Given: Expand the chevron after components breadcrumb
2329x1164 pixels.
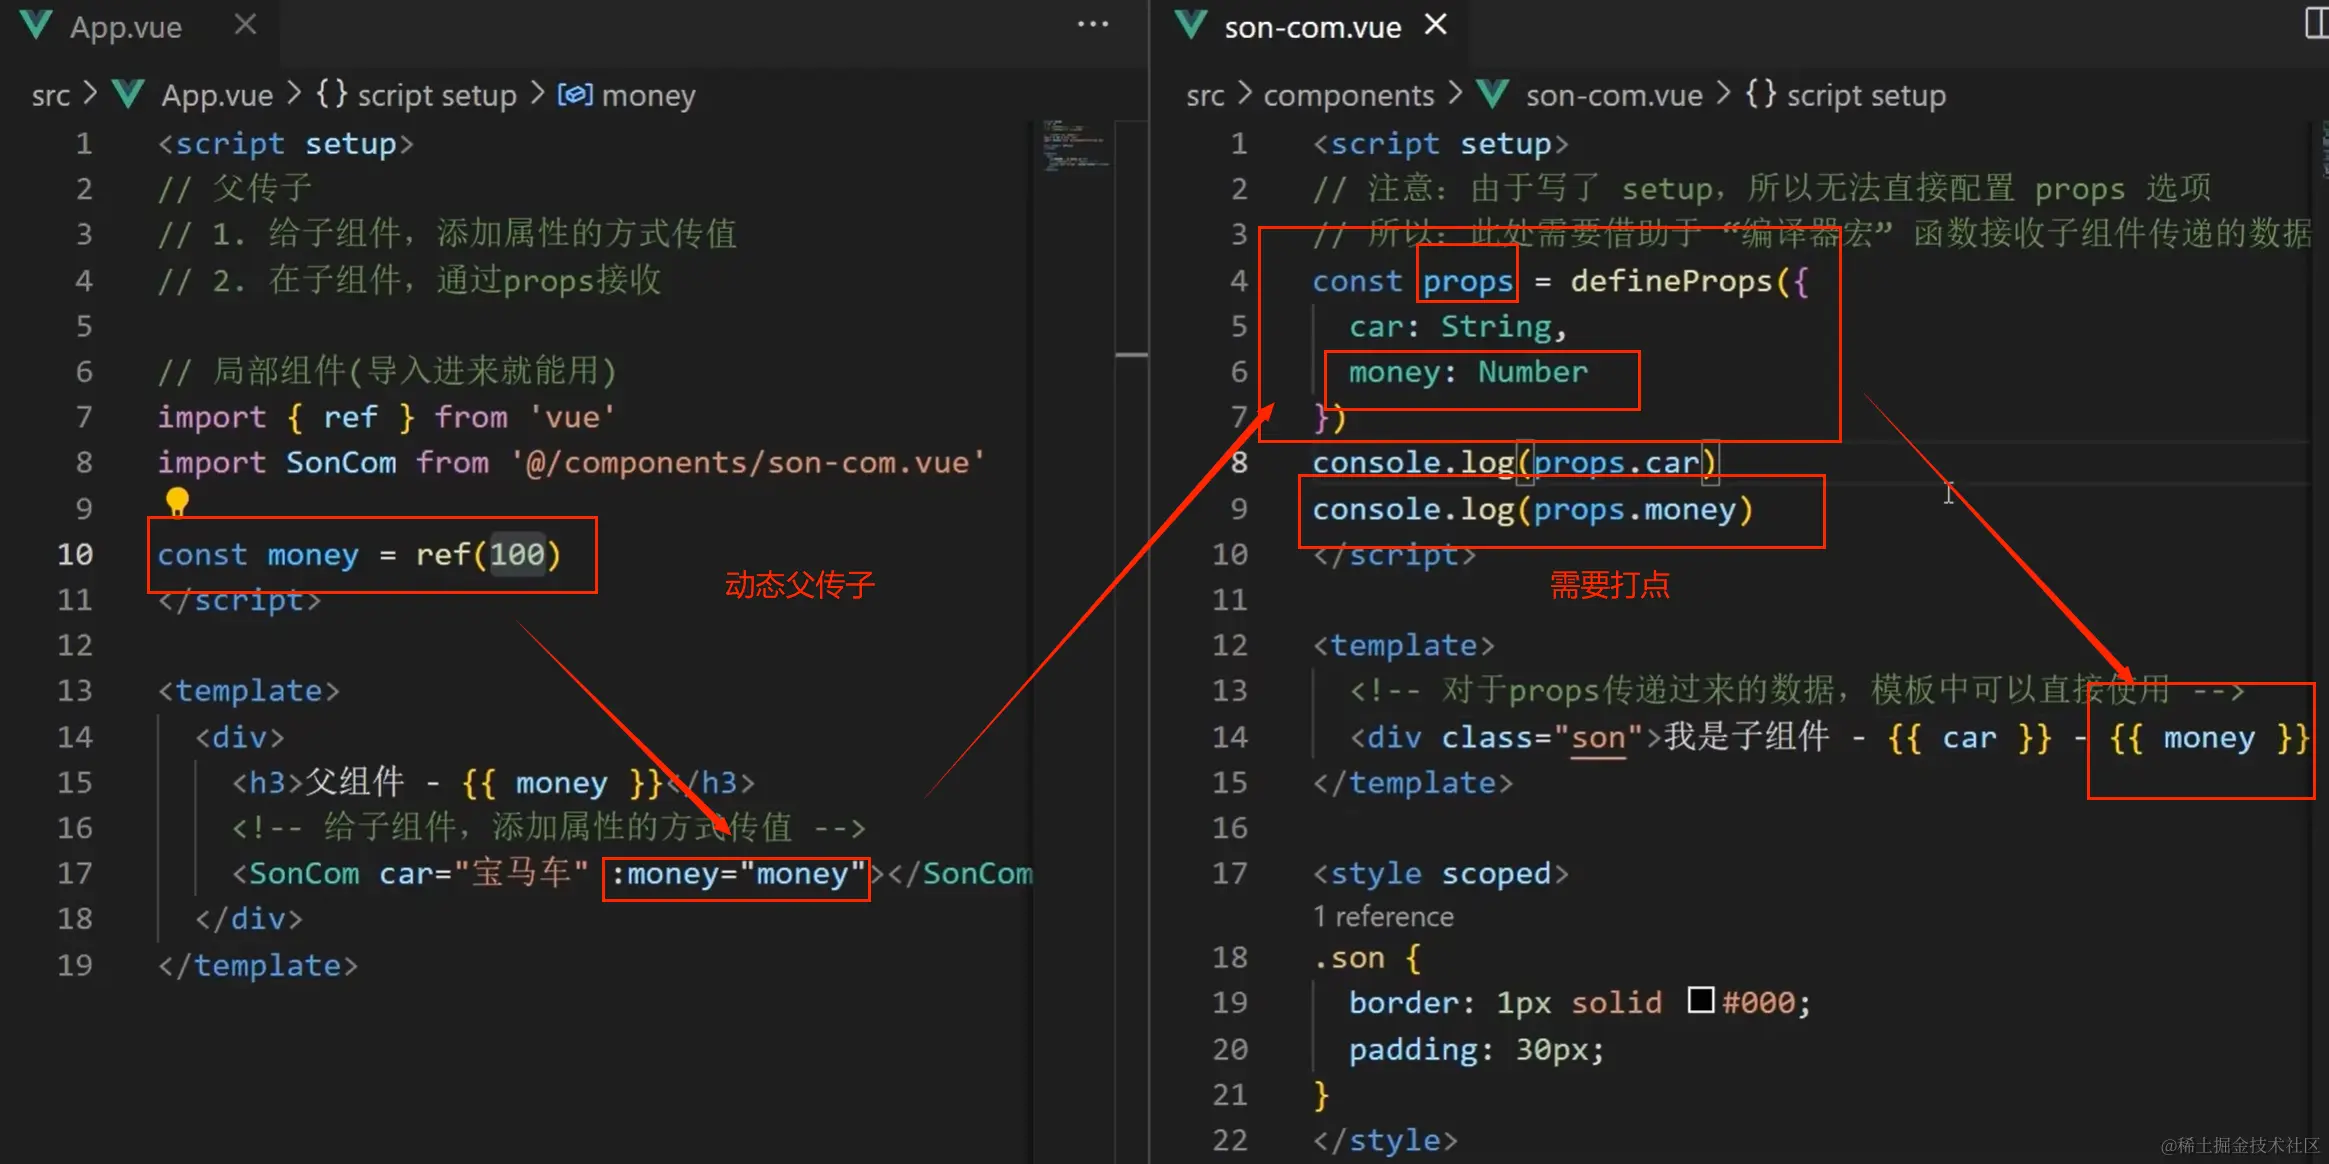Looking at the screenshot, I should tap(1454, 94).
